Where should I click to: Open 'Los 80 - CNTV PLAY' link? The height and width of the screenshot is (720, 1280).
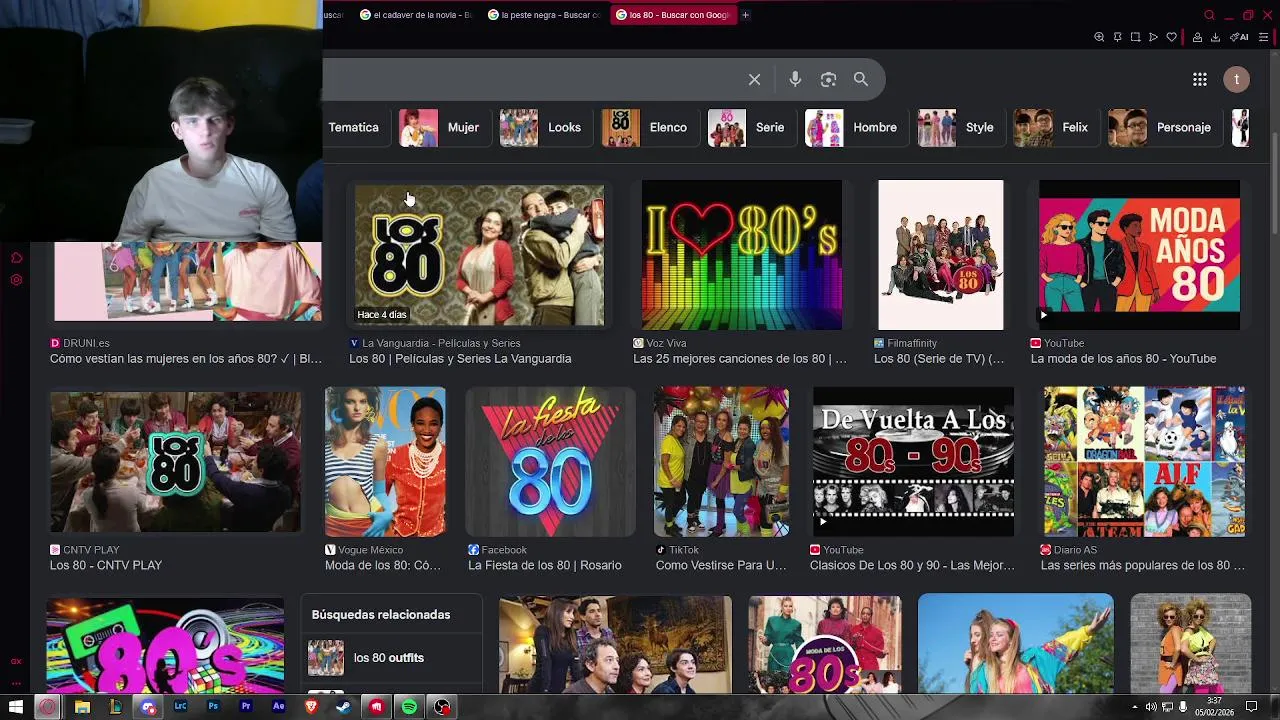click(106, 566)
